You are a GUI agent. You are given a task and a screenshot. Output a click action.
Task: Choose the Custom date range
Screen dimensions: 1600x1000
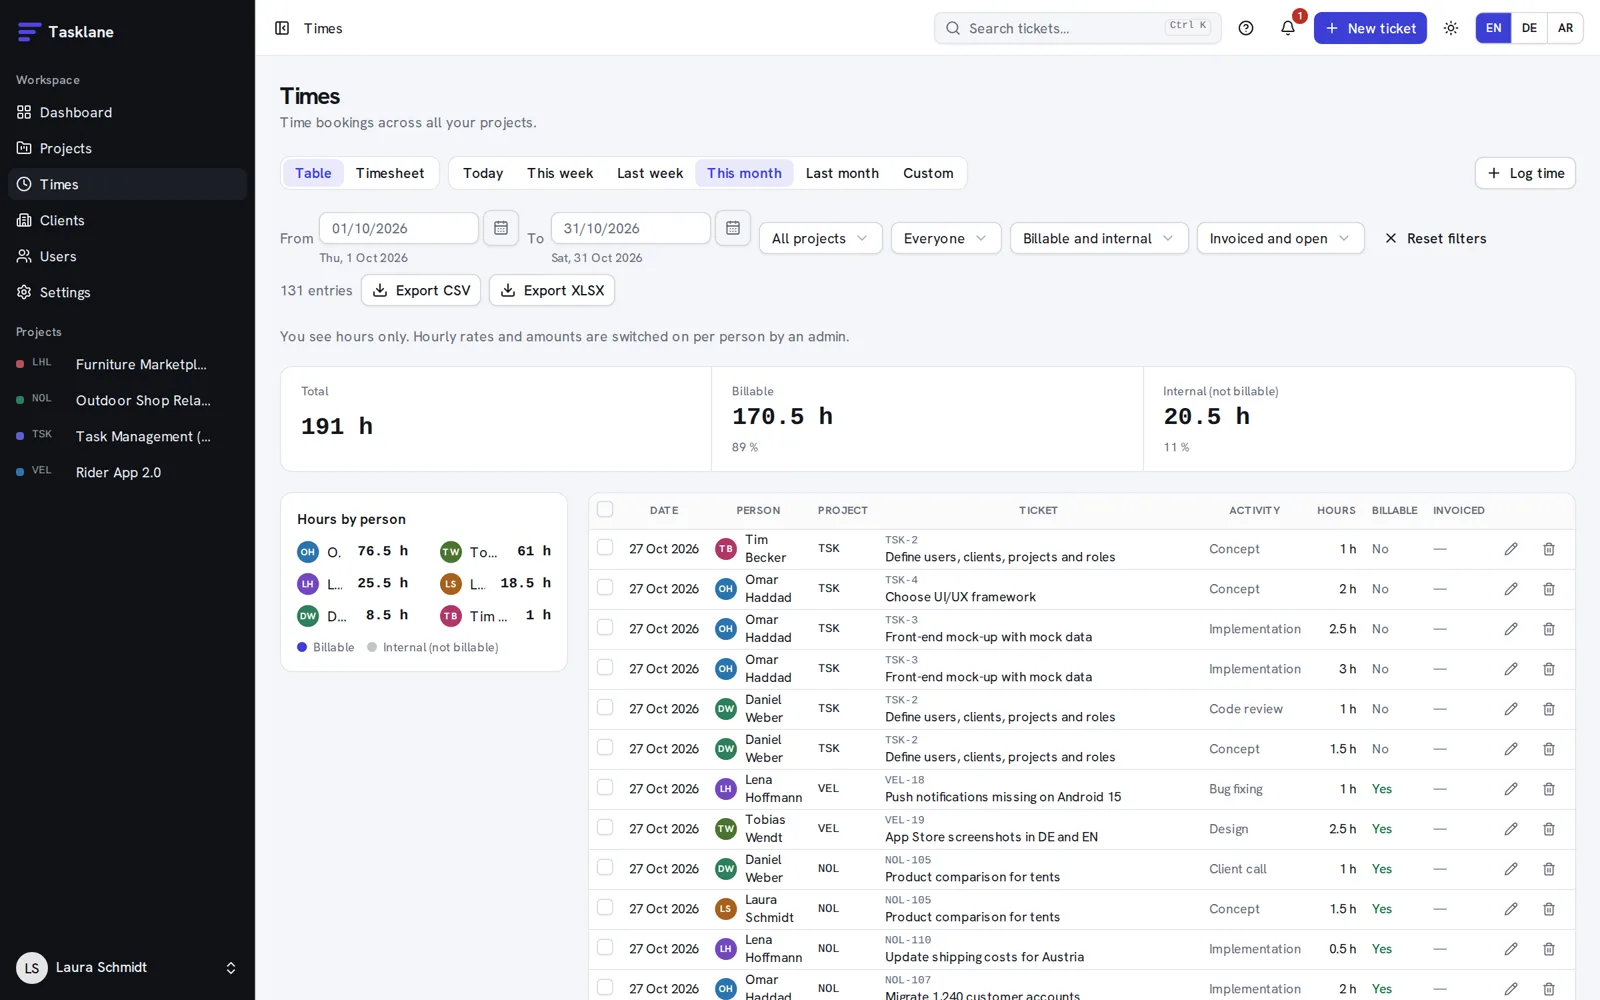pyautogui.click(x=928, y=173)
